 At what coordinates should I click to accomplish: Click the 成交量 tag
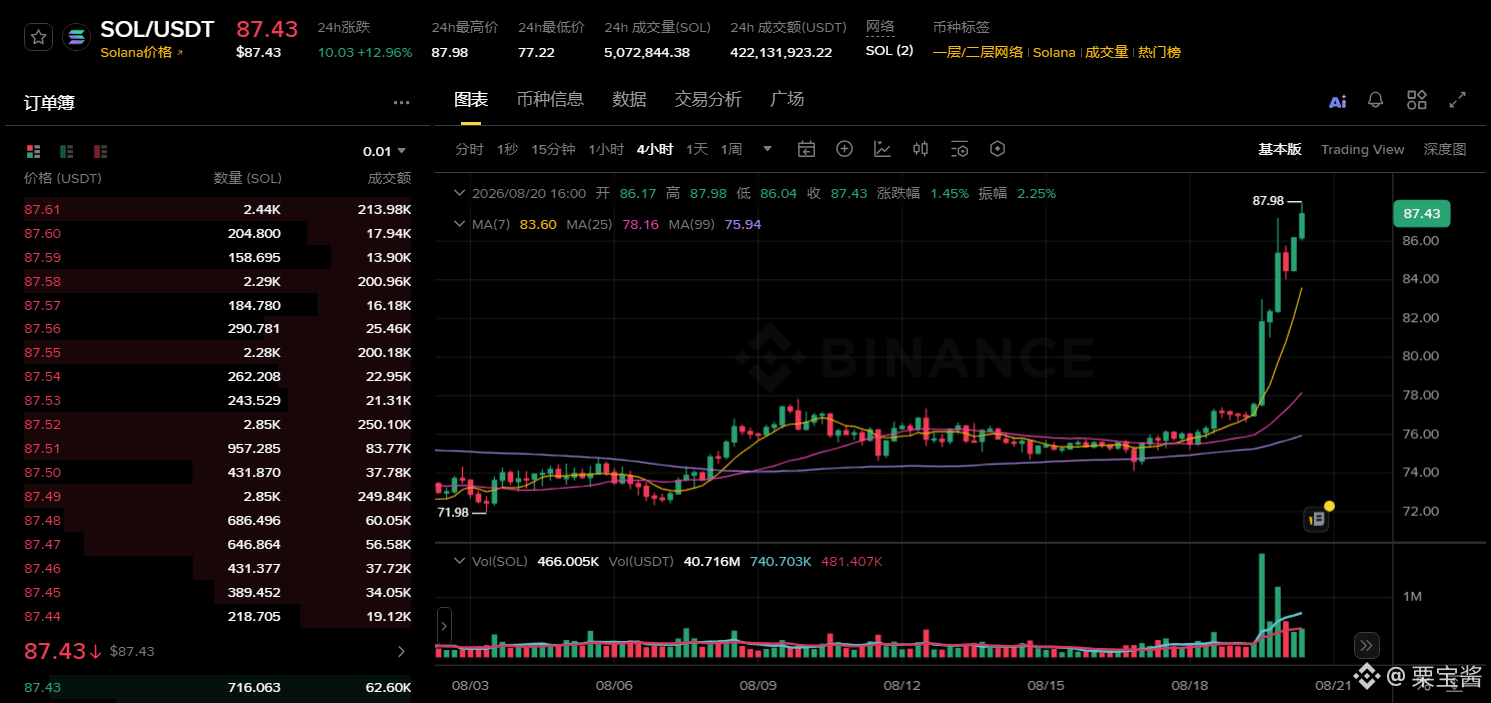(1107, 52)
